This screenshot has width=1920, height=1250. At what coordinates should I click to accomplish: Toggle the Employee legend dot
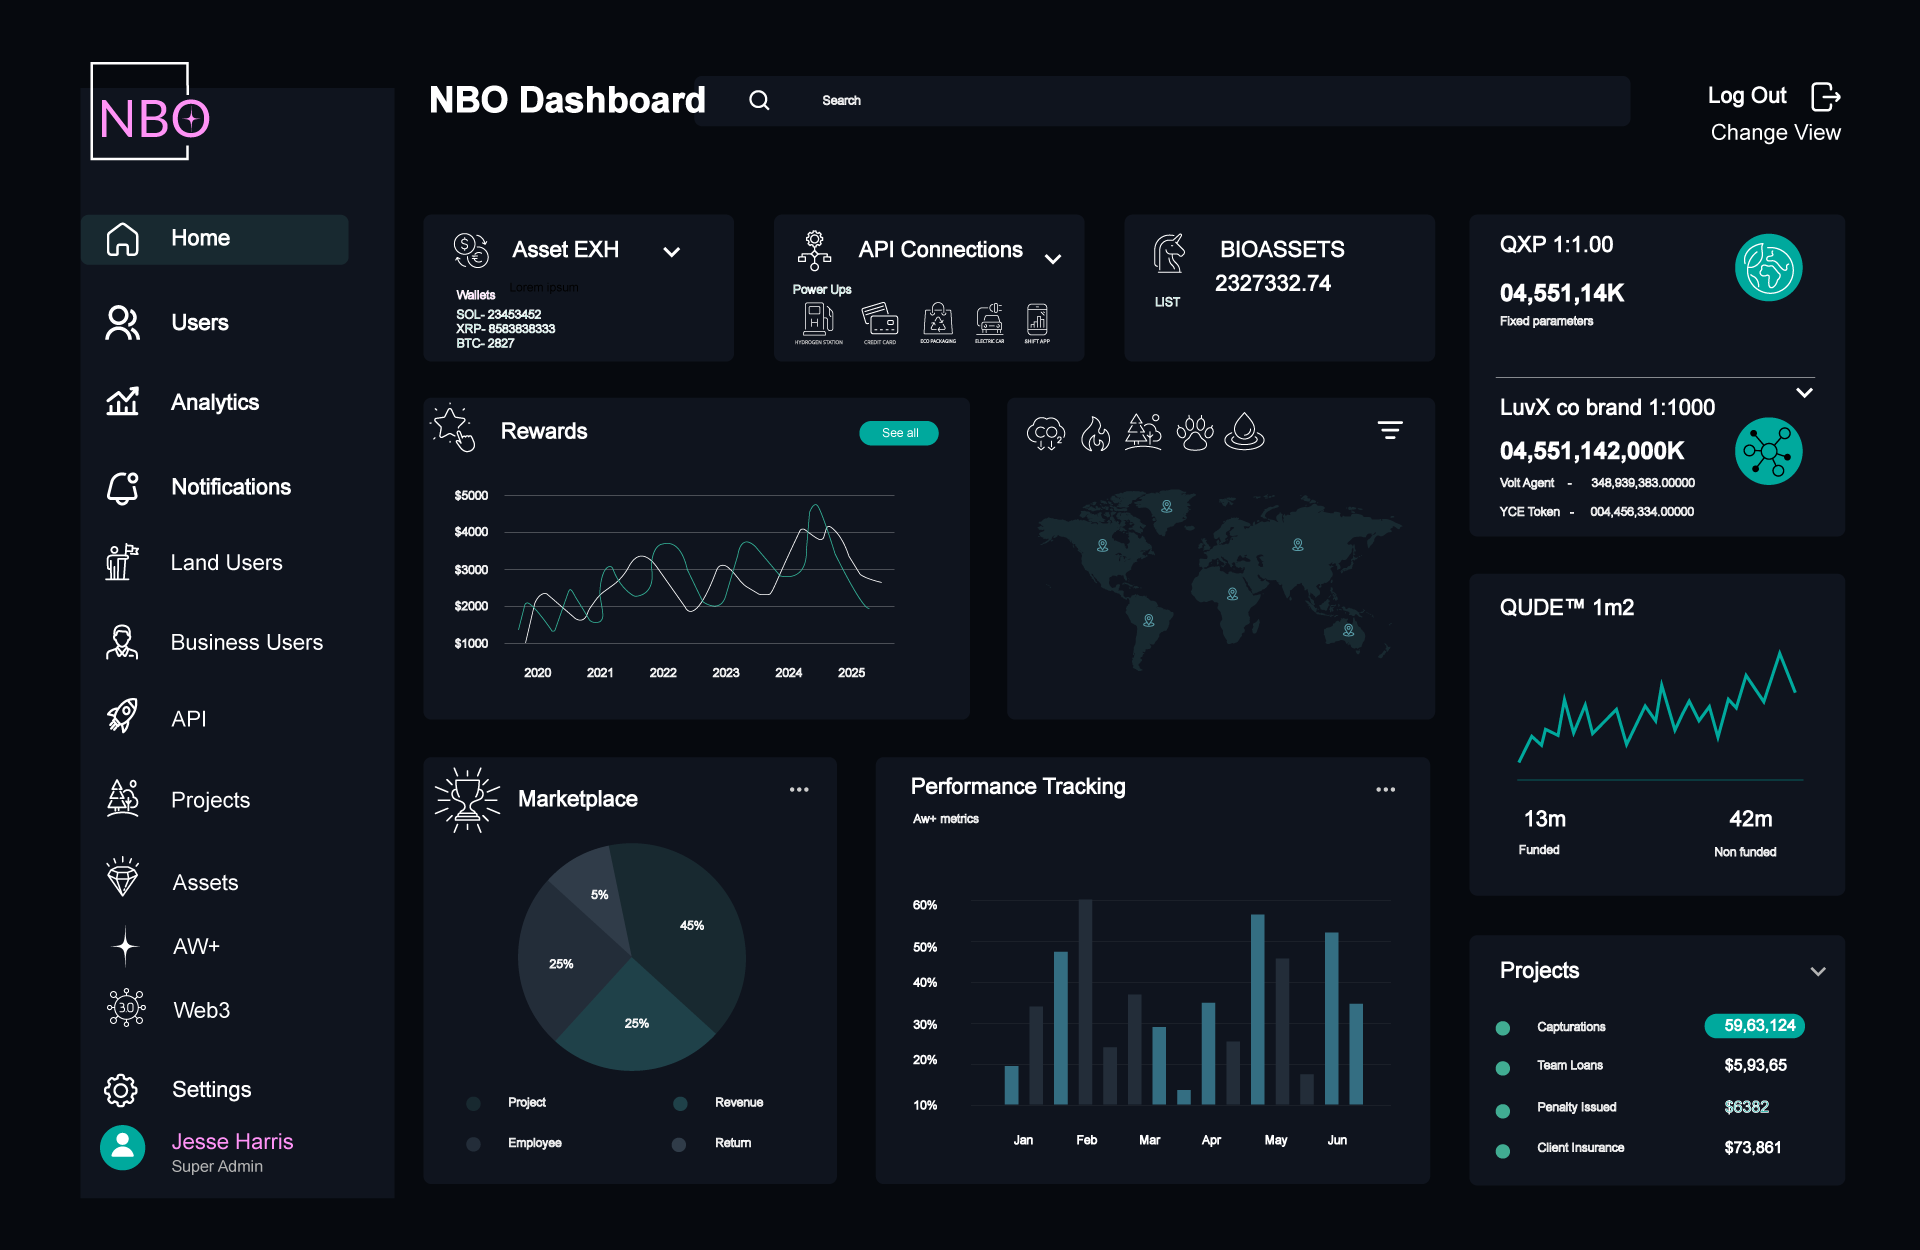pos(474,1143)
